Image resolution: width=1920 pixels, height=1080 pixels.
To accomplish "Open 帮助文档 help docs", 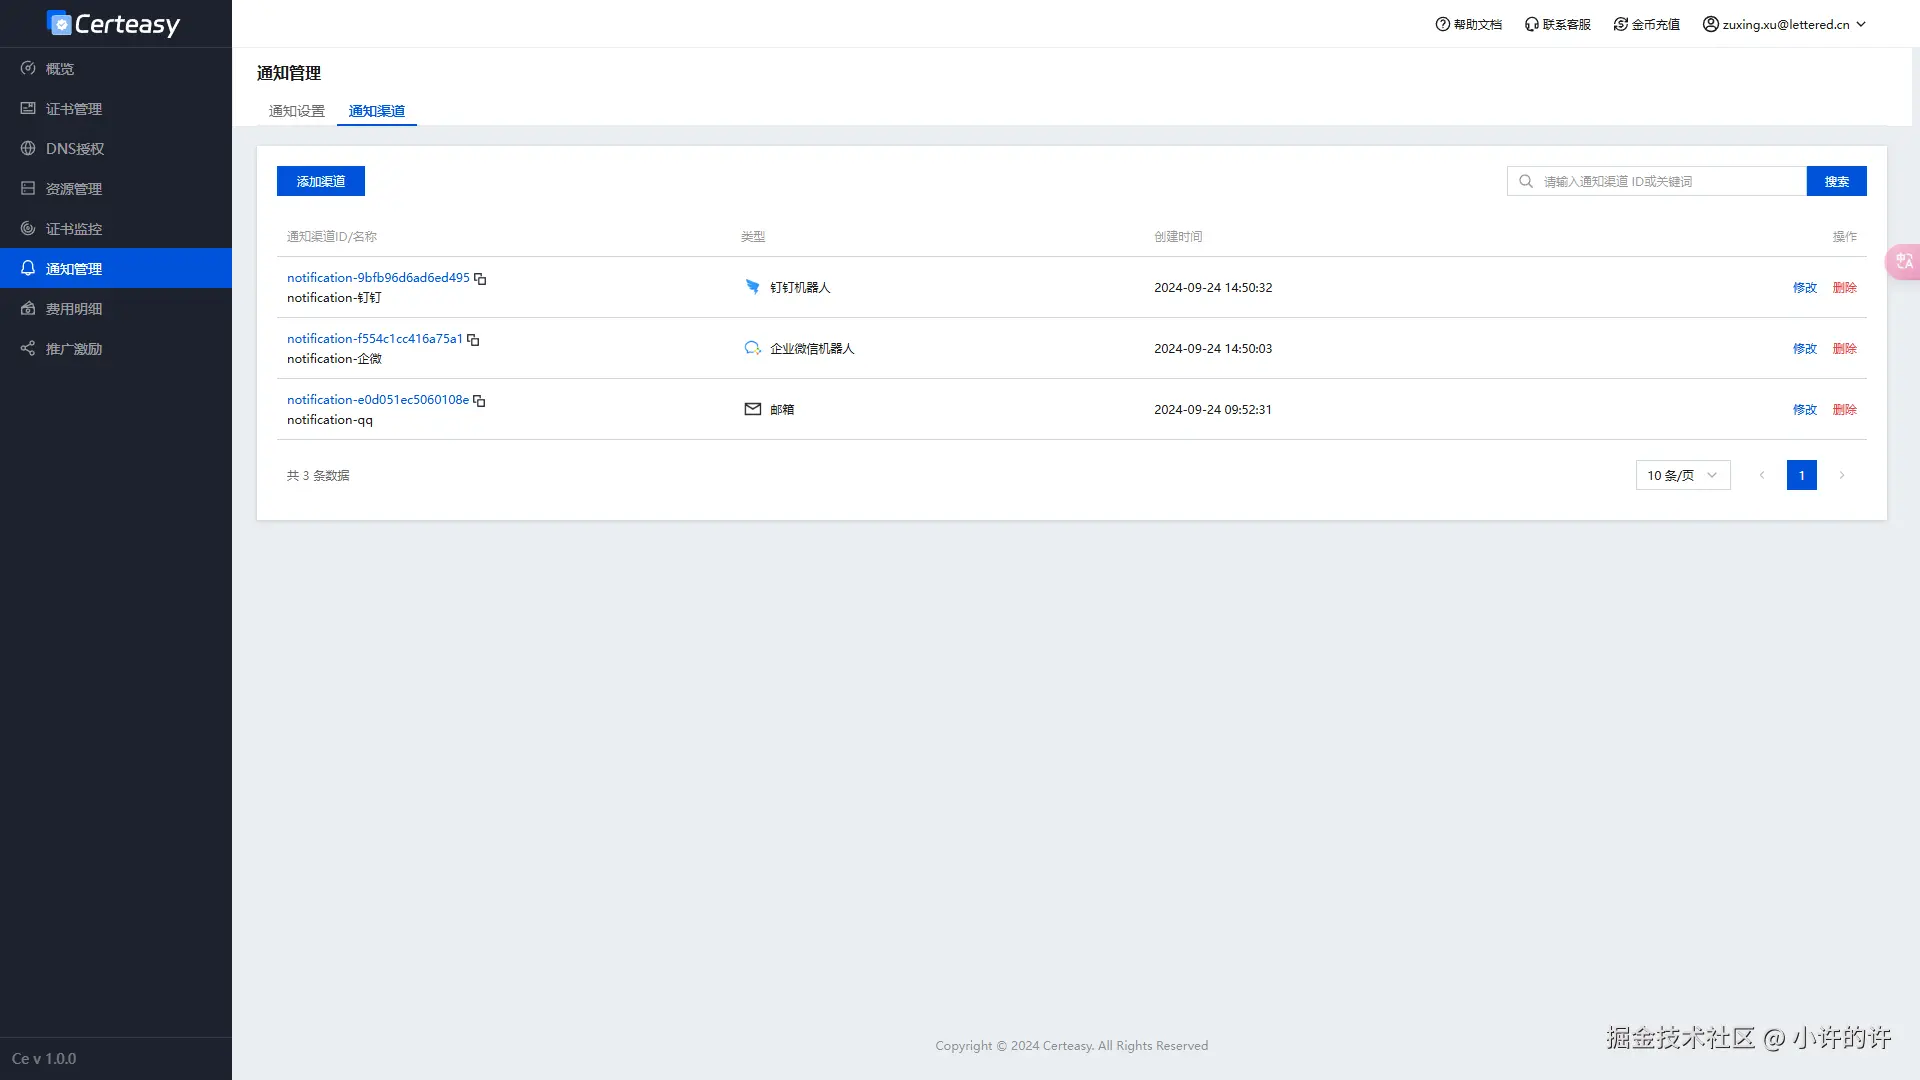I will tap(1468, 25).
